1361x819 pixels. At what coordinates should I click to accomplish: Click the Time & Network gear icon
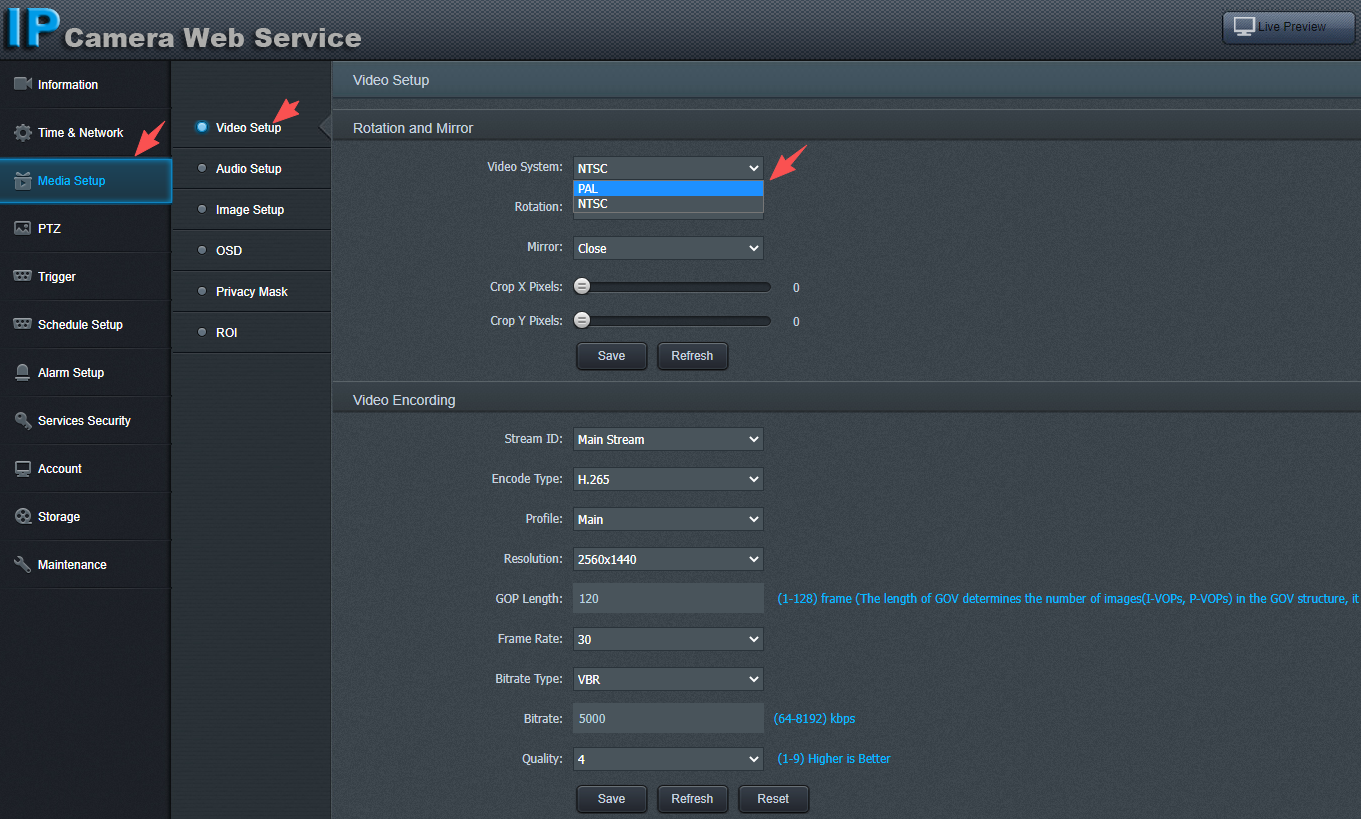(23, 132)
